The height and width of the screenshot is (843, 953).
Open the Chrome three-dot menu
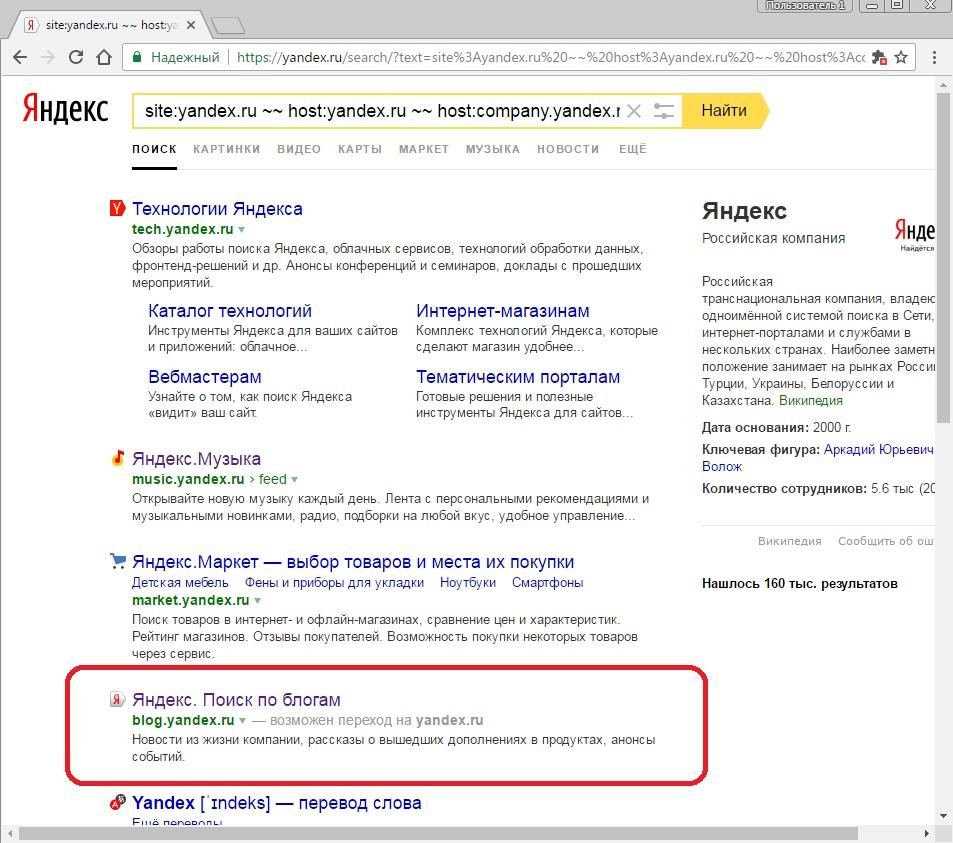coord(934,58)
